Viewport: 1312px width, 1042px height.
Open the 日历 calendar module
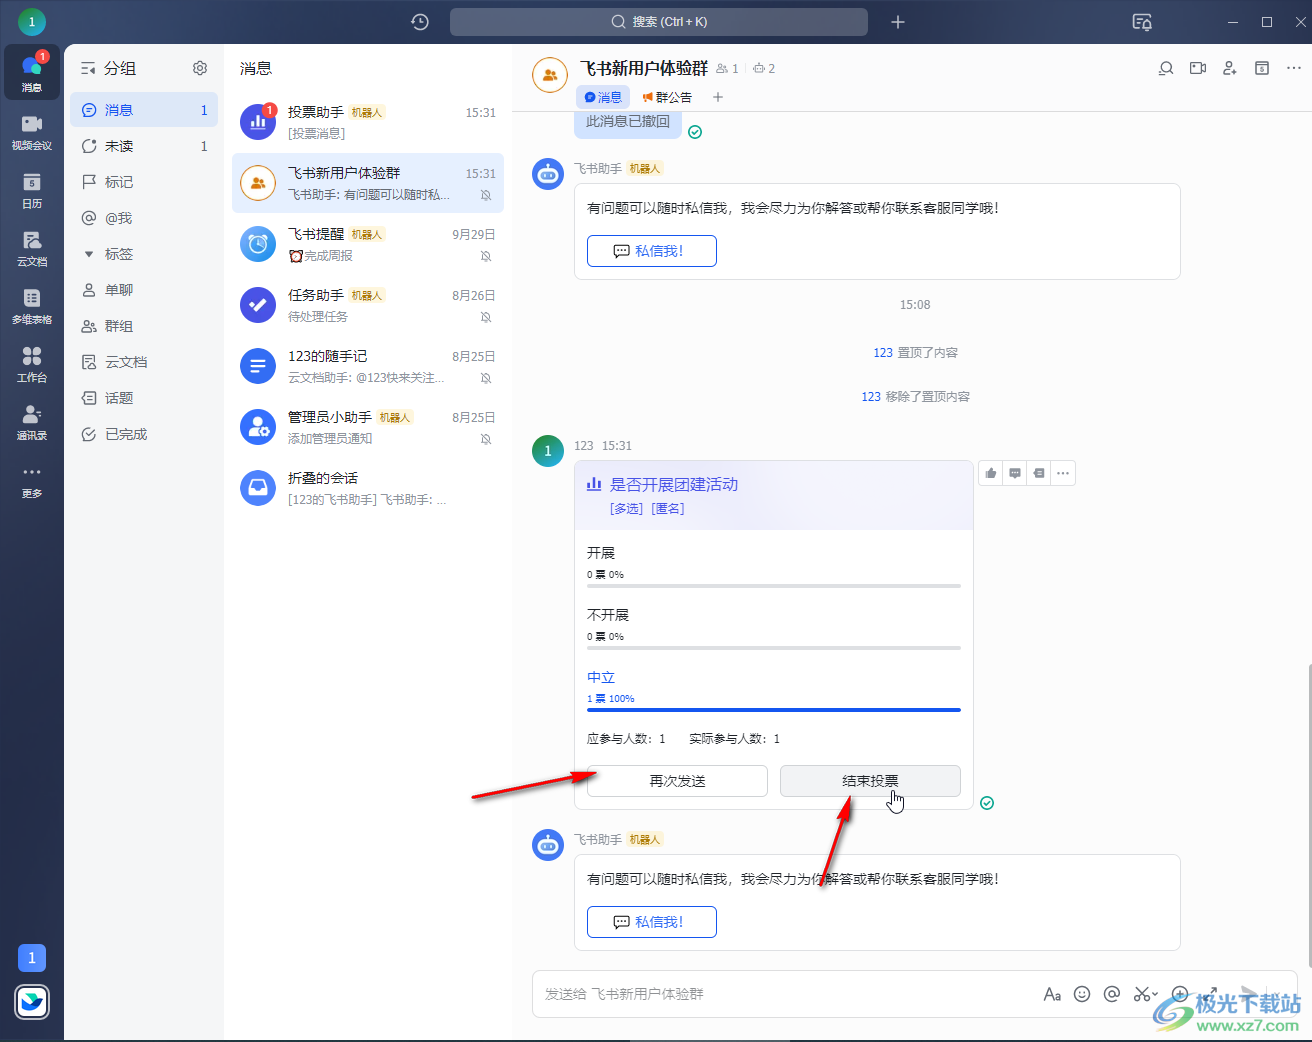(32, 189)
